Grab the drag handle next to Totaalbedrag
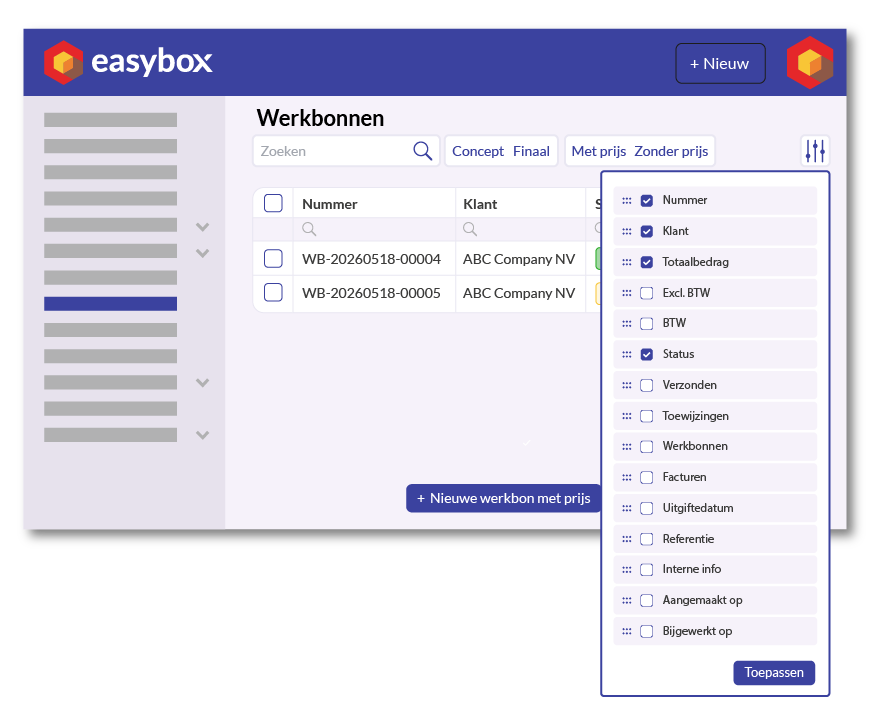880x720 pixels. (x=627, y=262)
